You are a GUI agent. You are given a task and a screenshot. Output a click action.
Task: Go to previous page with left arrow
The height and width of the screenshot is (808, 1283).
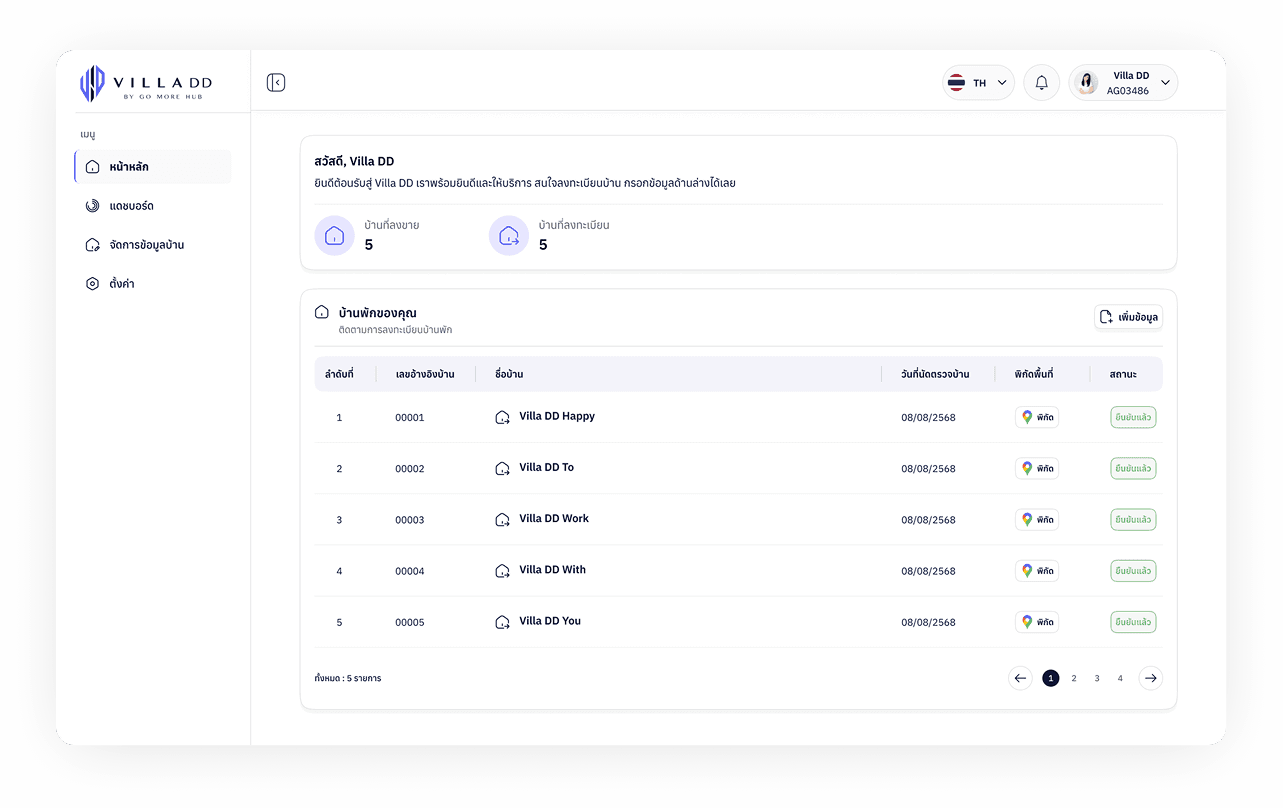tap(1020, 678)
